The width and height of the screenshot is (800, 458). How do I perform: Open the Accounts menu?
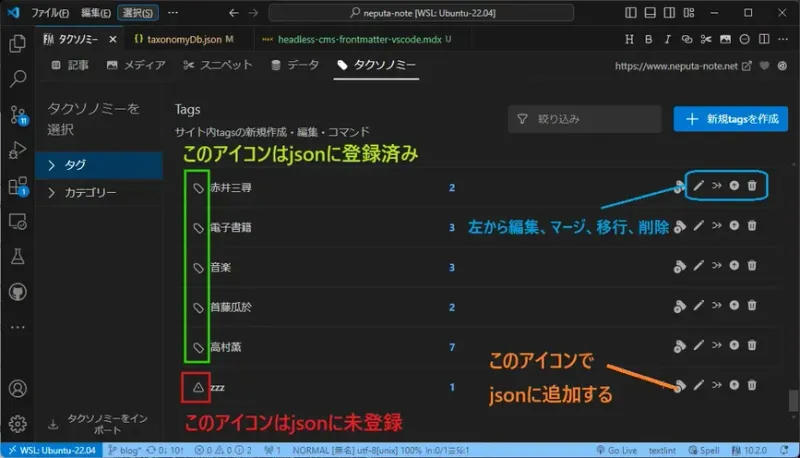coord(18,389)
